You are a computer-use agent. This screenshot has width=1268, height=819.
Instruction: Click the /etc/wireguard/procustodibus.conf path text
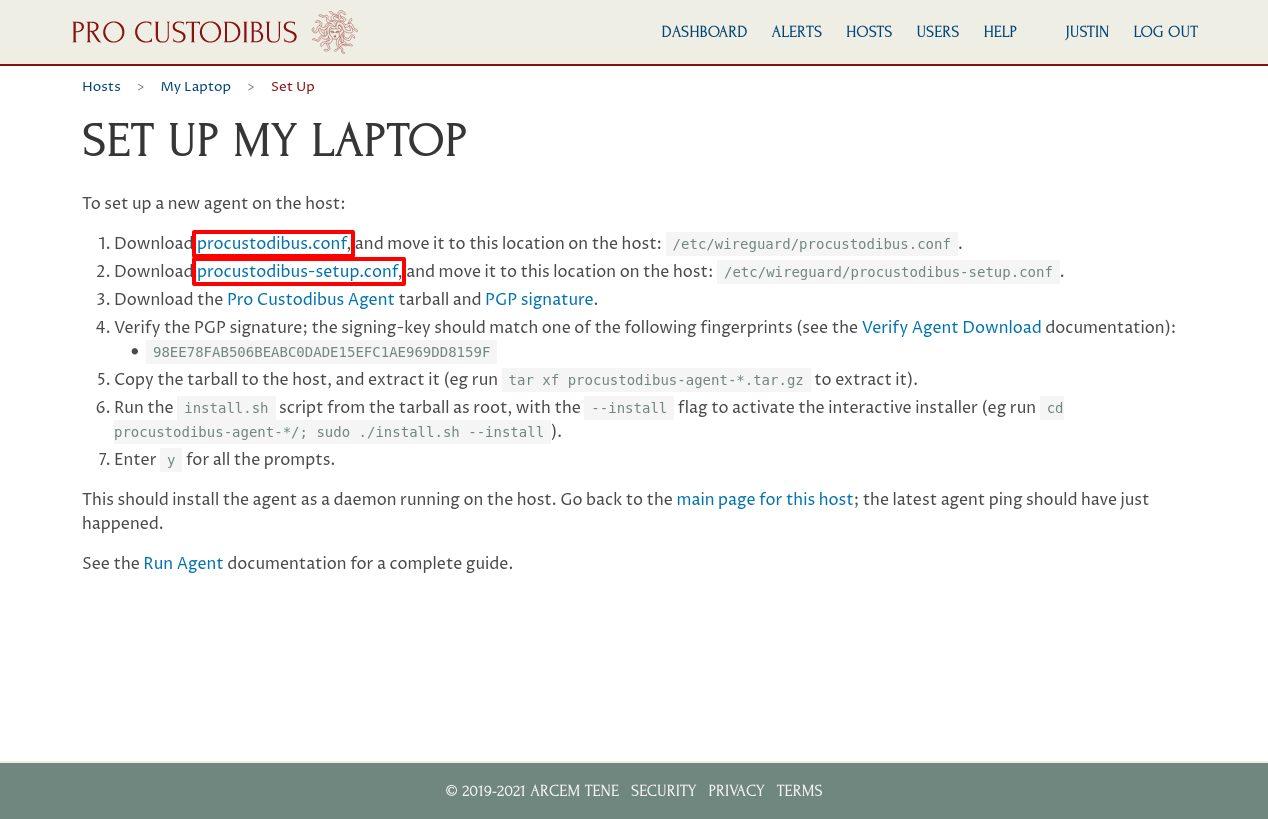812,244
